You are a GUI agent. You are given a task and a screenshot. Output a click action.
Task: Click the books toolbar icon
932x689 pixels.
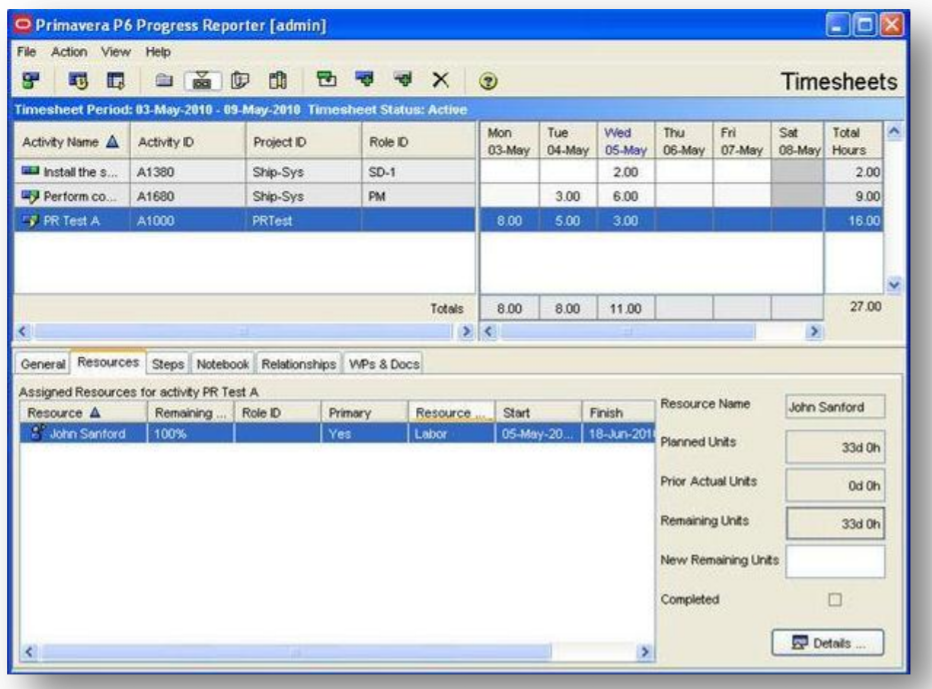pyautogui.click(x=278, y=80)
